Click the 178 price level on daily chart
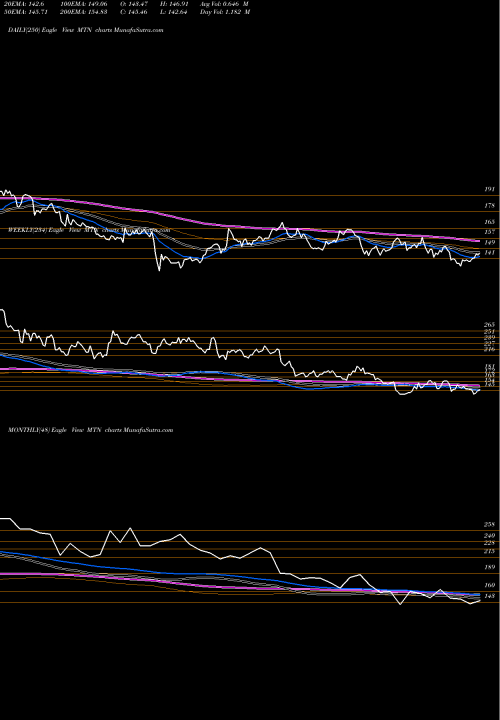The height and width of the screenshot is (720, 500). 489,206
